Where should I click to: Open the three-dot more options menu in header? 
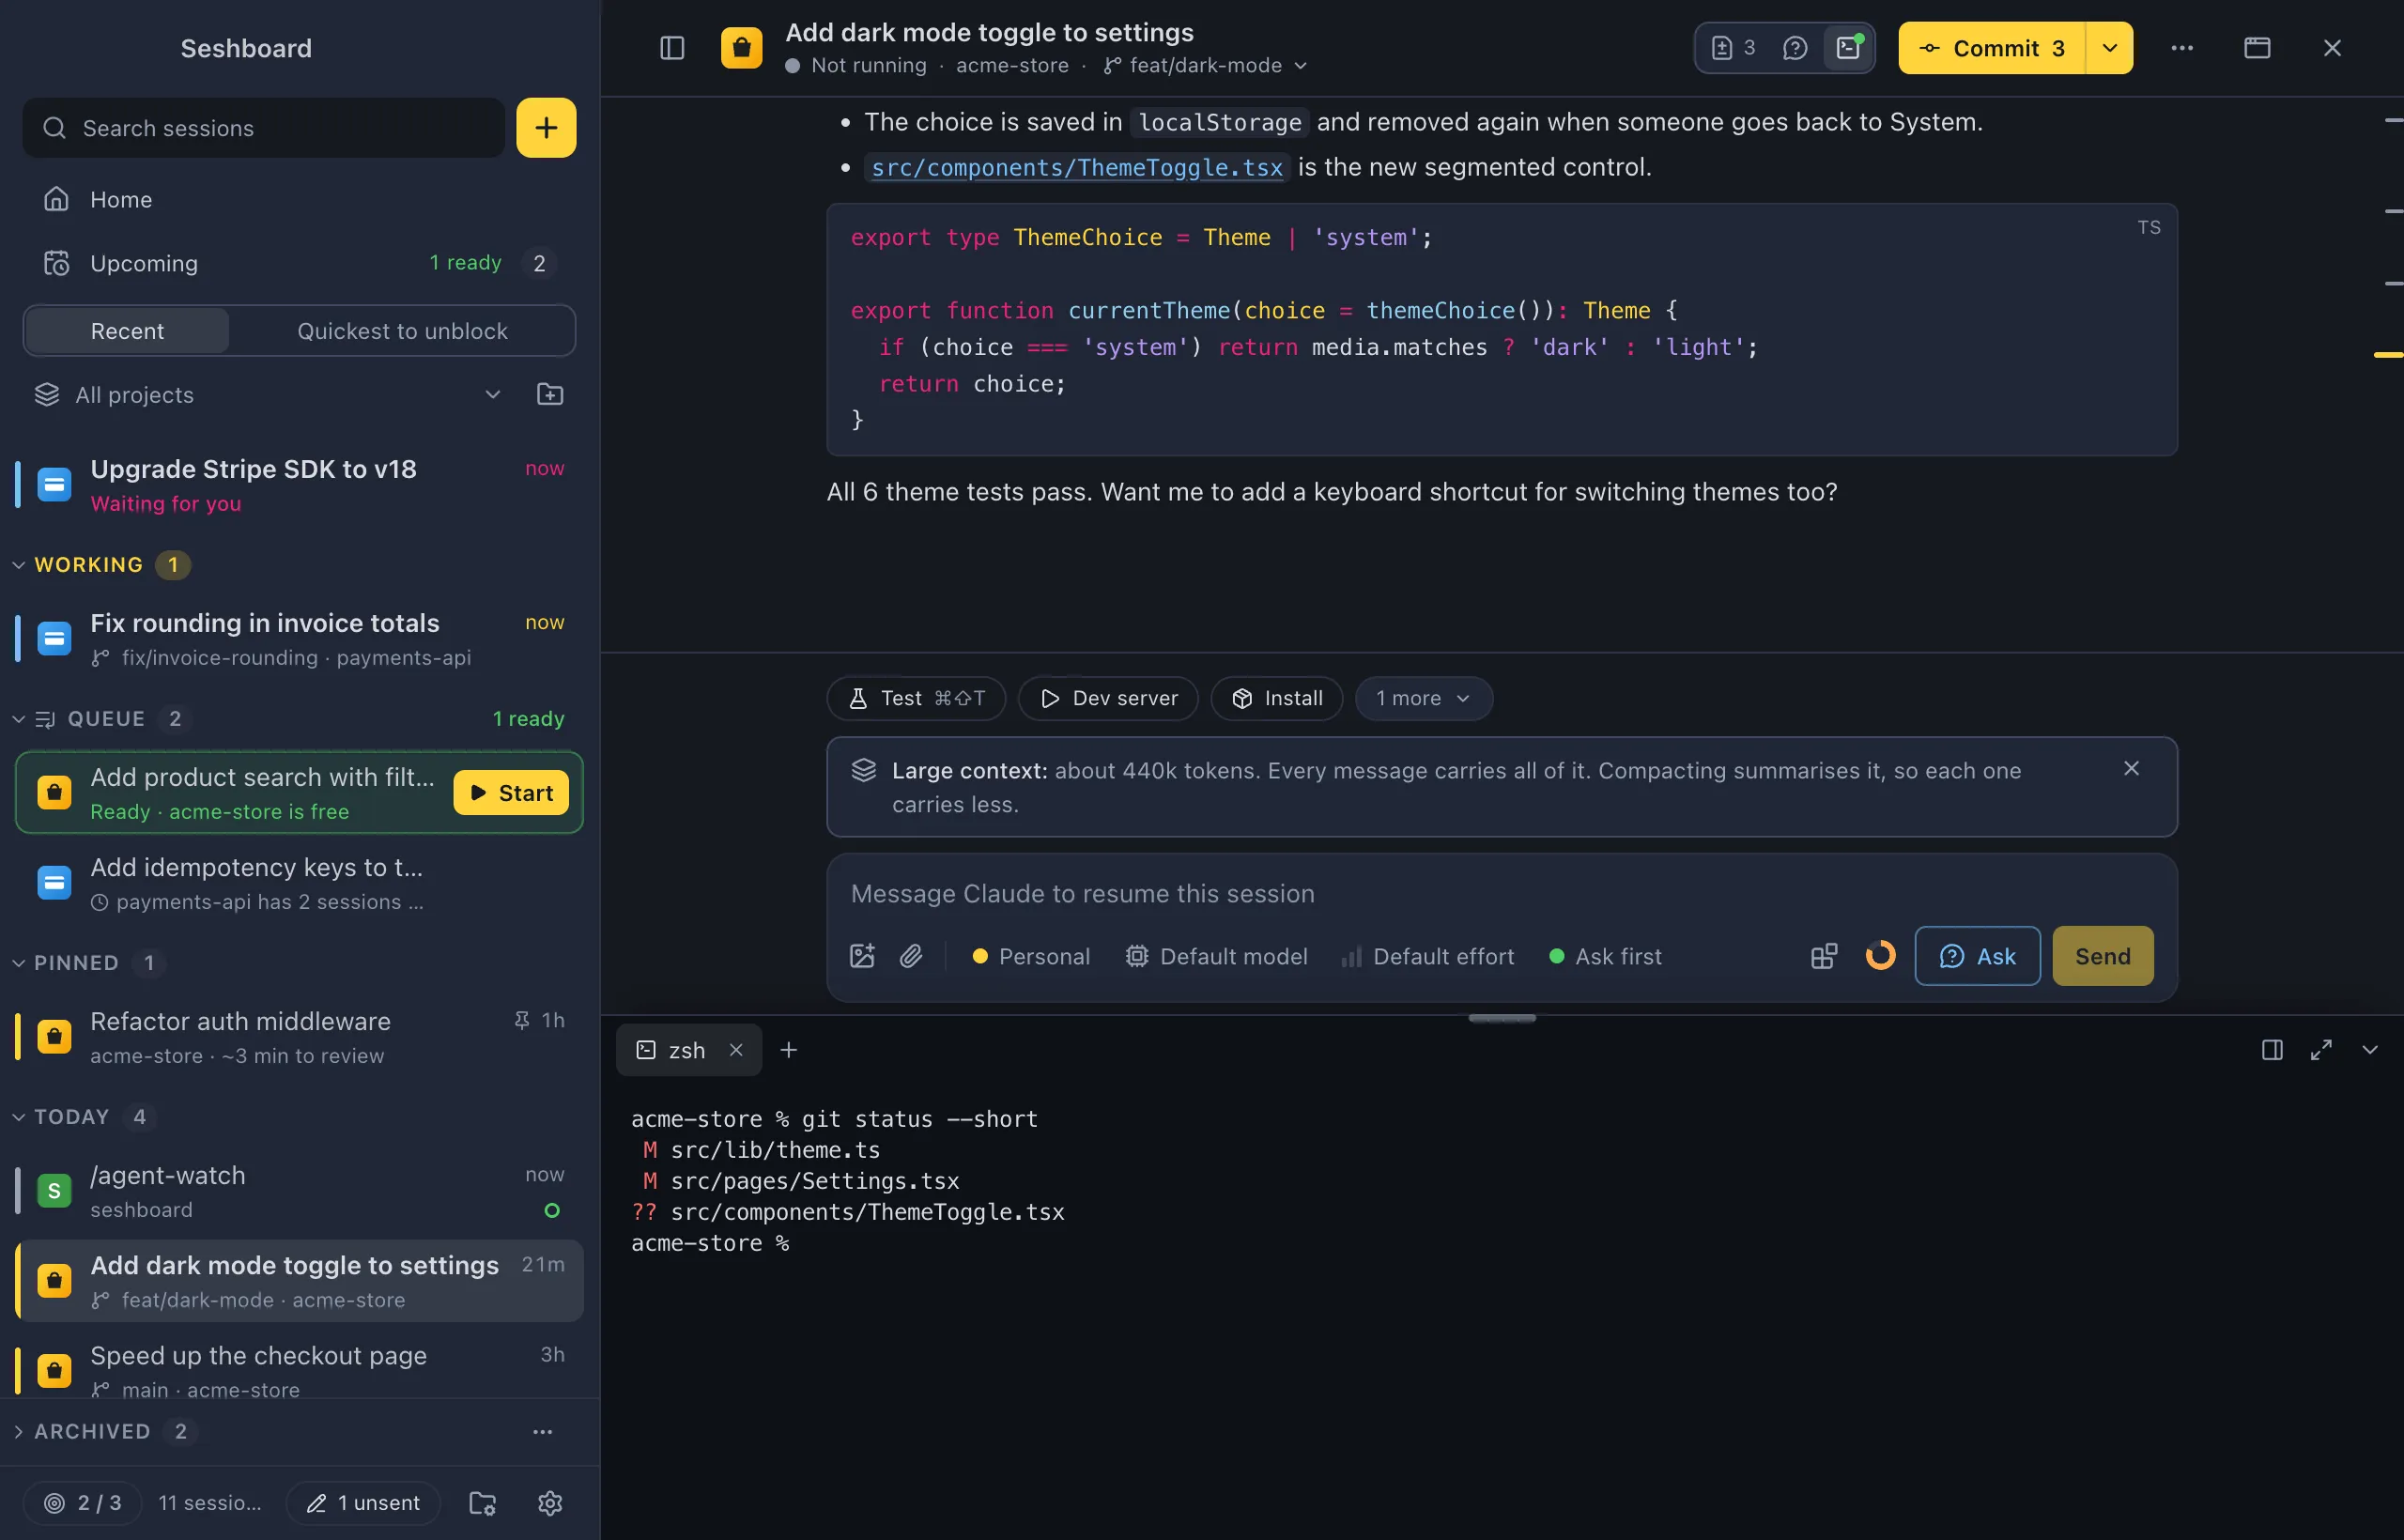2182,48
